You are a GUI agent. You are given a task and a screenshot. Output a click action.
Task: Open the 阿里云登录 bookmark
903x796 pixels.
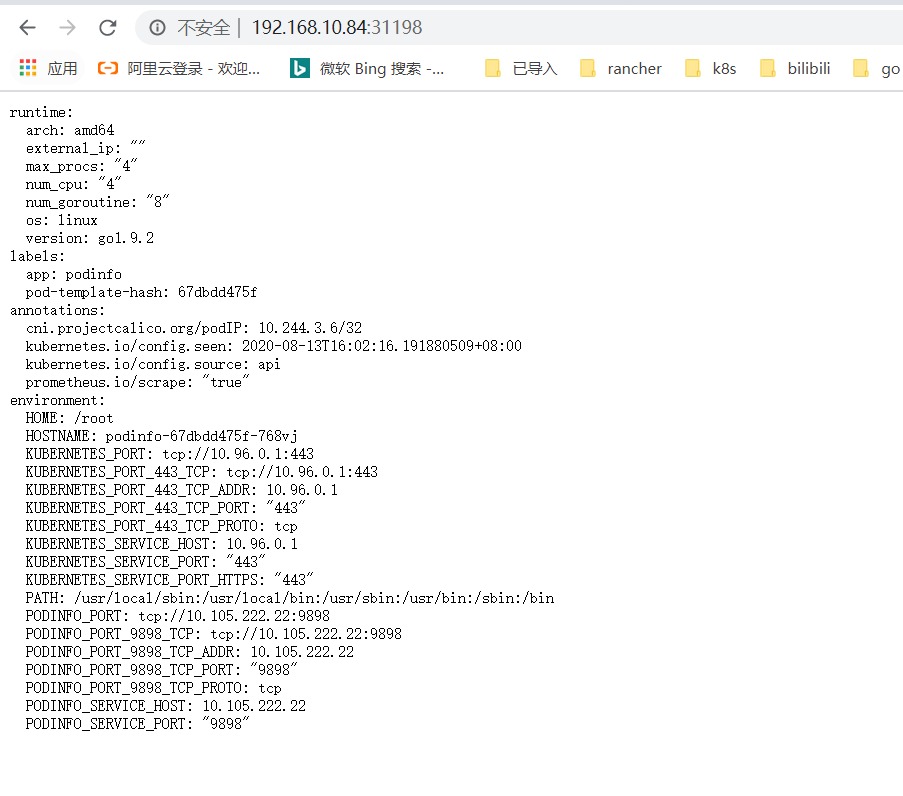click(x=178, y=68)
